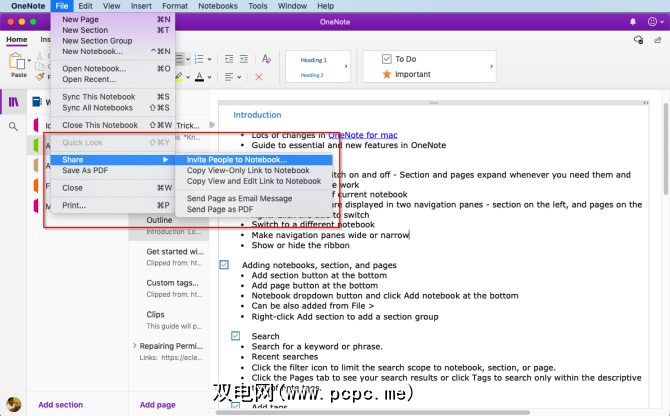
Task: Apply the Important star tag
Action: tap(412, 74)
